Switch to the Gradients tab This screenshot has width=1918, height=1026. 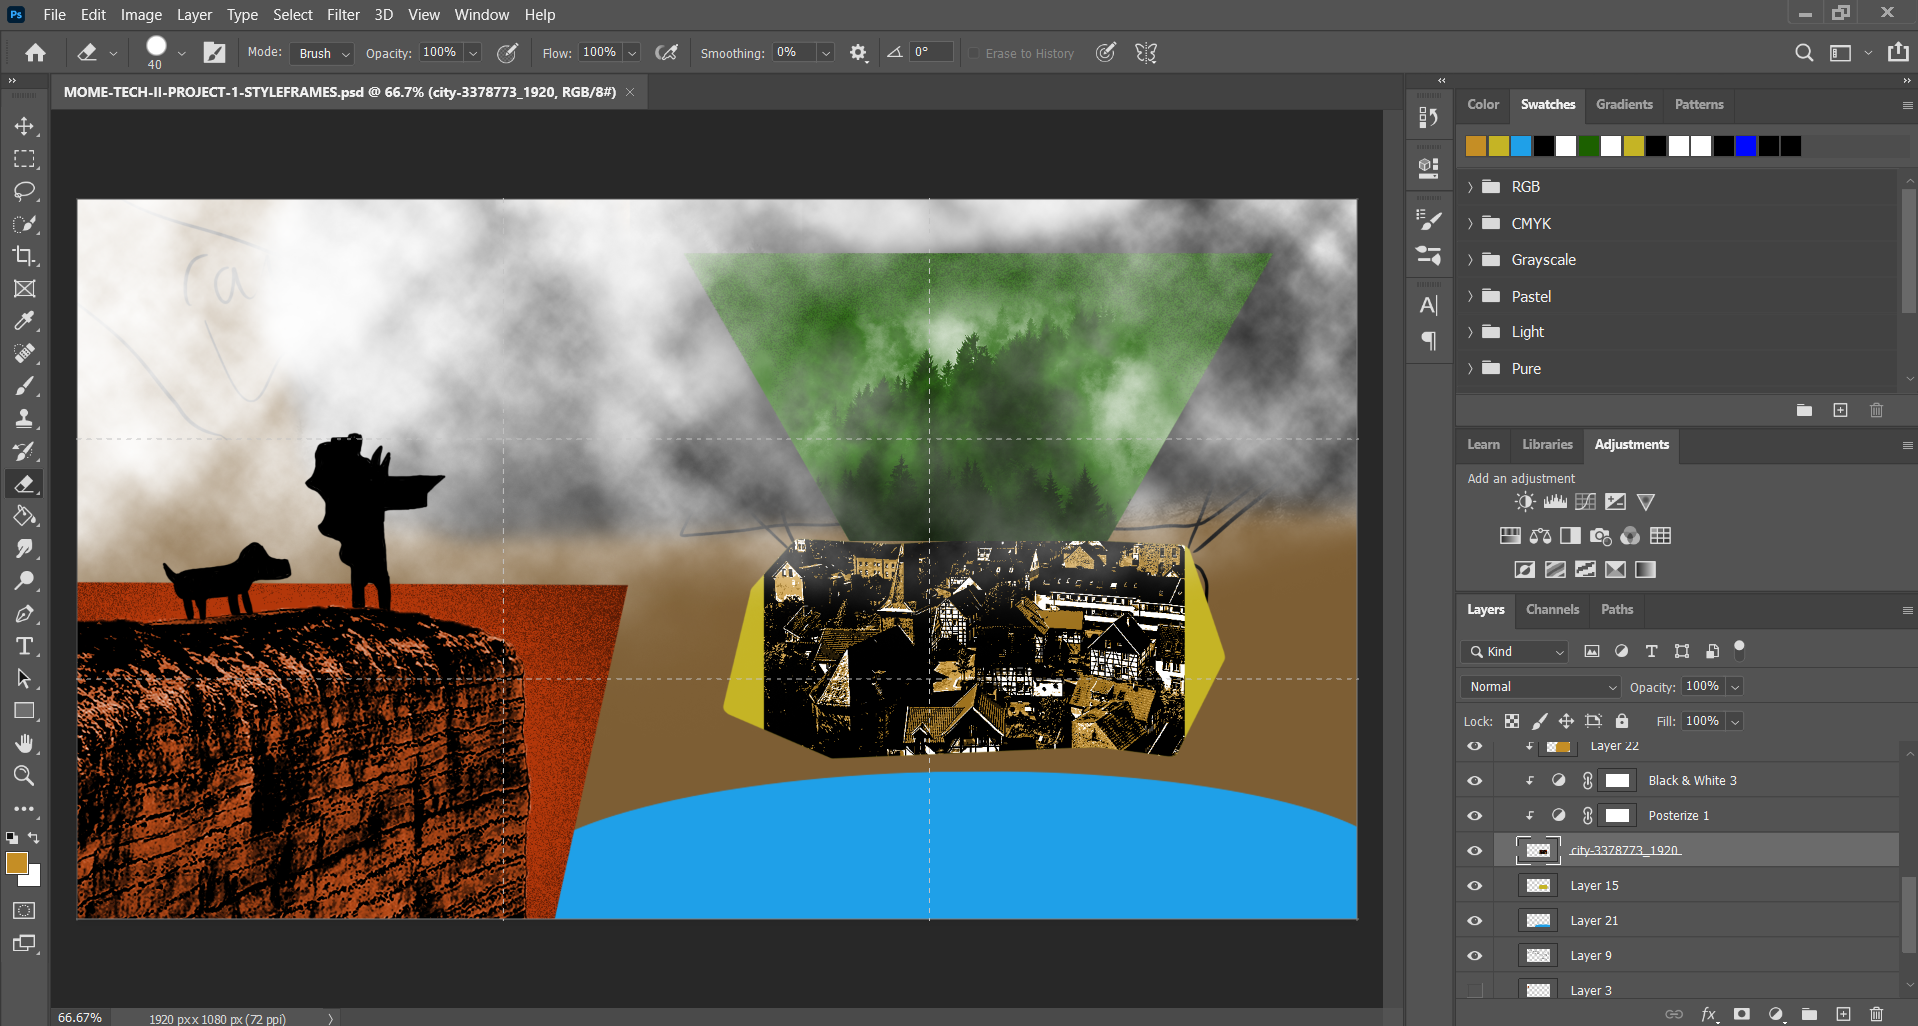[1624, 104]
